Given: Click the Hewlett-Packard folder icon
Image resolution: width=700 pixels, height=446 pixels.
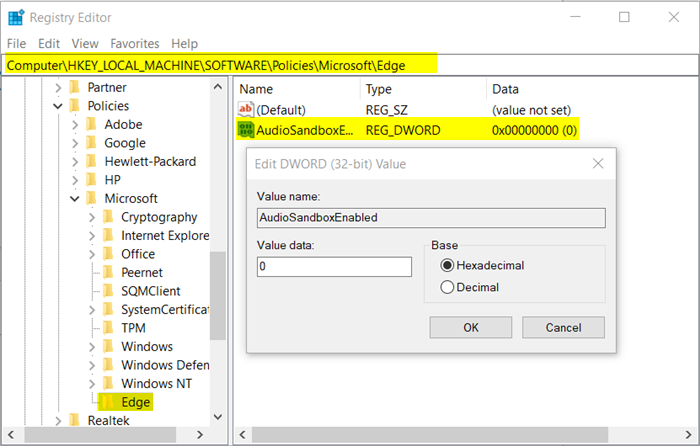Looking at the screenshot, I should [x=91, y=162].
